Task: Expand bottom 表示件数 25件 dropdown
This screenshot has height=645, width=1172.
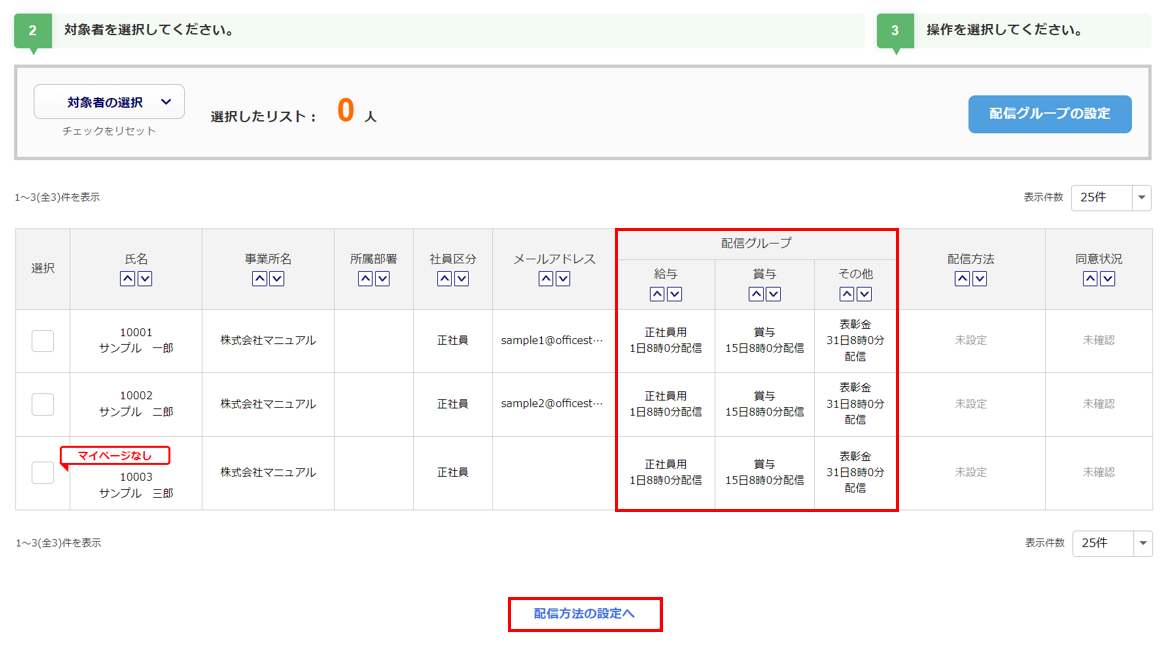Action: click(x=1111, y=543)
